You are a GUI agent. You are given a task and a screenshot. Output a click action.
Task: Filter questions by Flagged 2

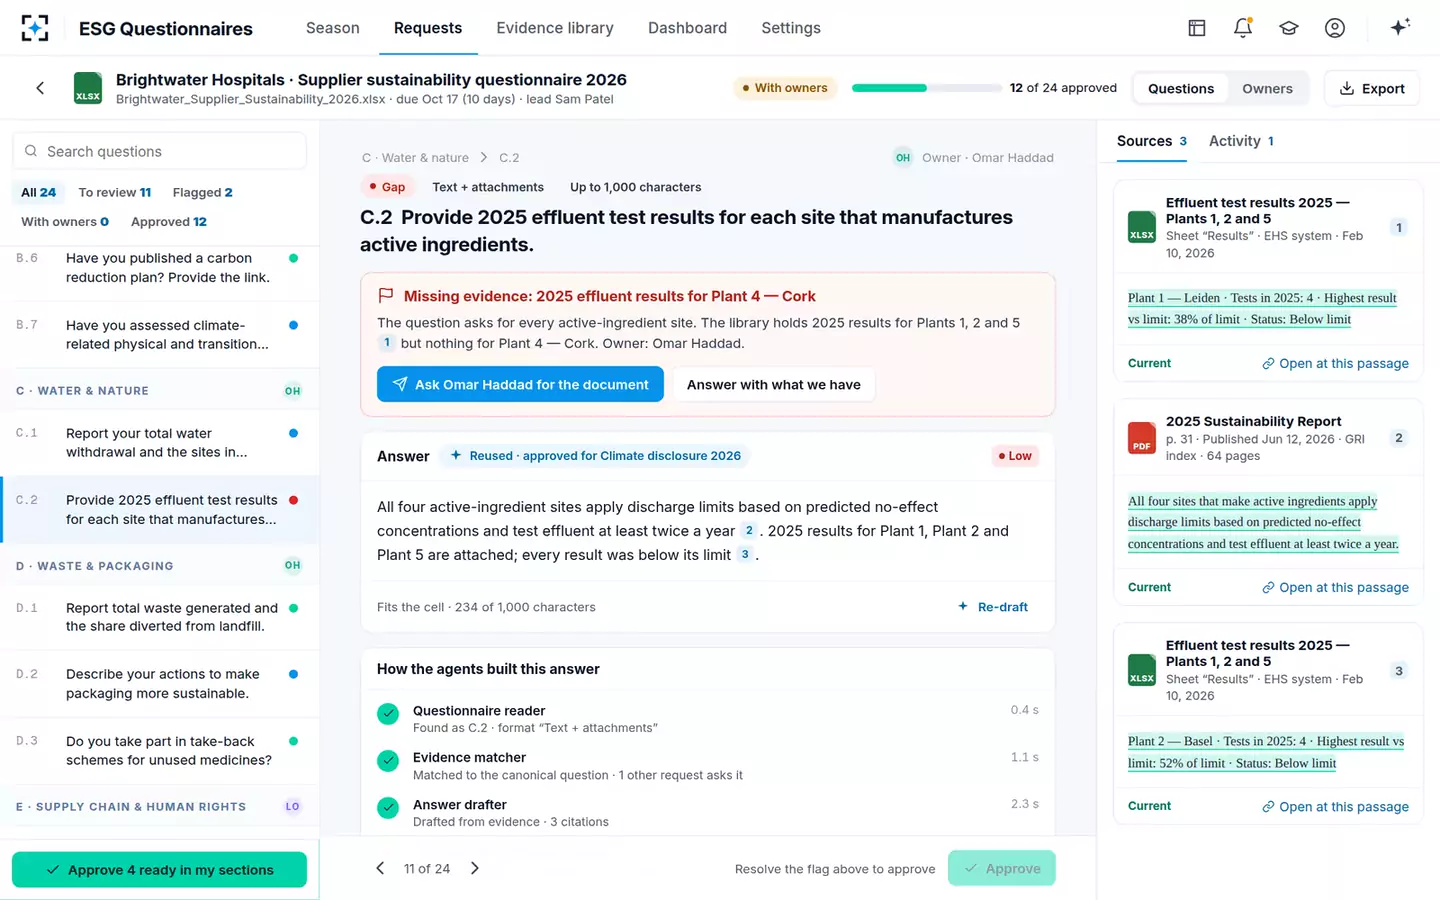[x=202, y=192]
